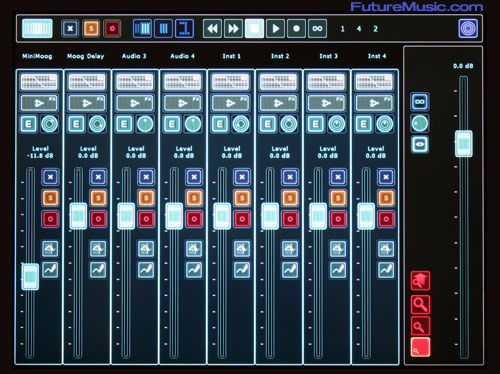Screen dimensions: 500x374
Task: Toggle the loop infinity button in transport
Action: point(317,29)
